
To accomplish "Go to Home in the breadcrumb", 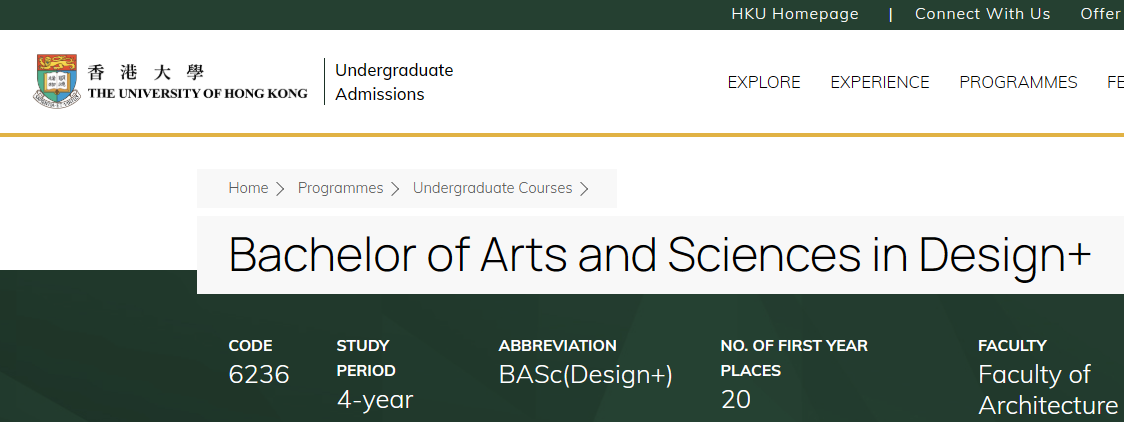I will click(248, 188).
